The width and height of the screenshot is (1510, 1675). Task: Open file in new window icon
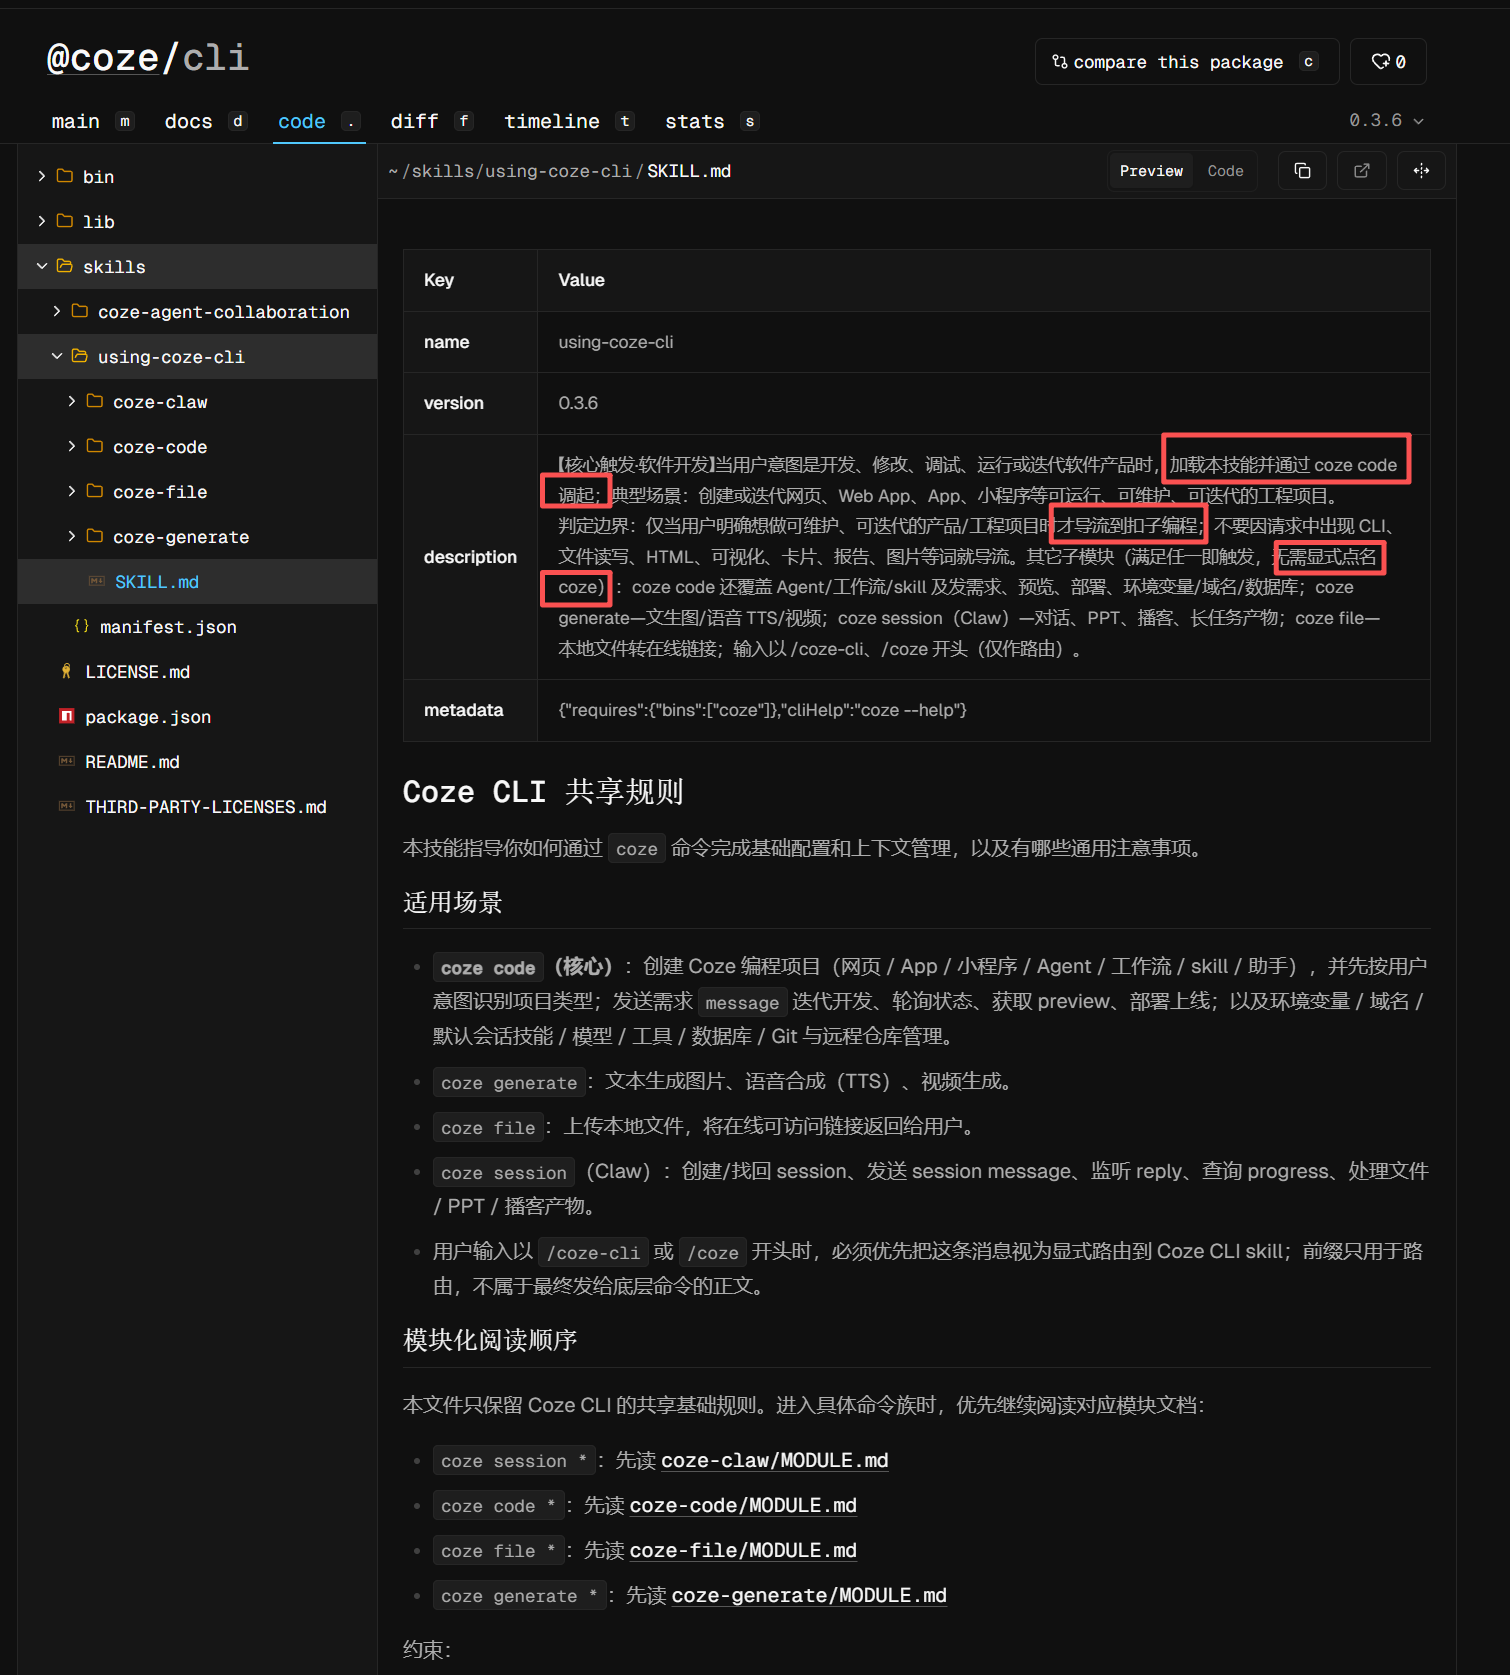pos(1362,171)
